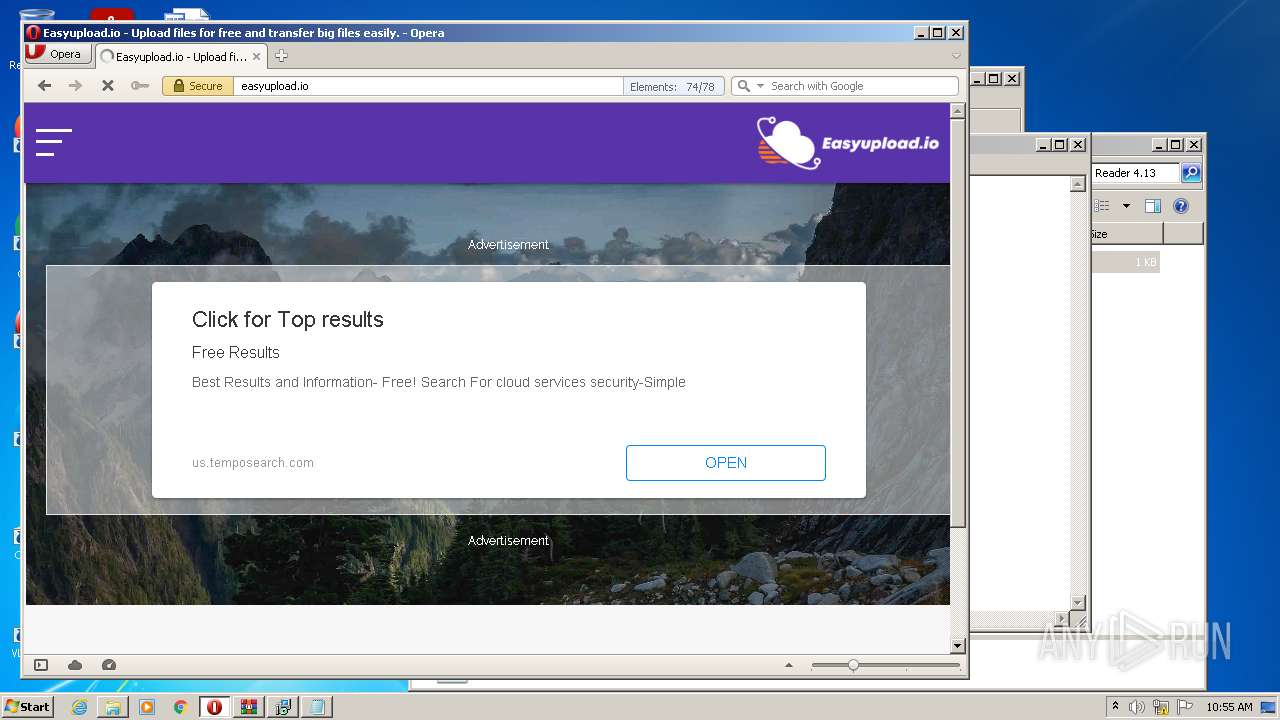Click the scrollbar down arrow in middle rear window
The width and height of the screenshot is (1280, 720).
click(1077, 602)
